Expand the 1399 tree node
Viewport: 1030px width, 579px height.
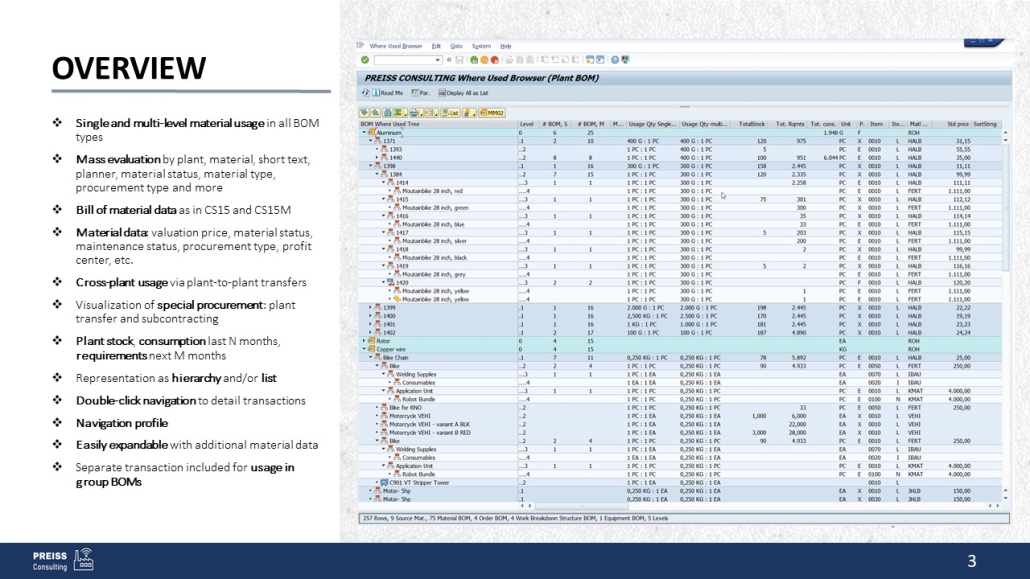click(x=370, y=307)
